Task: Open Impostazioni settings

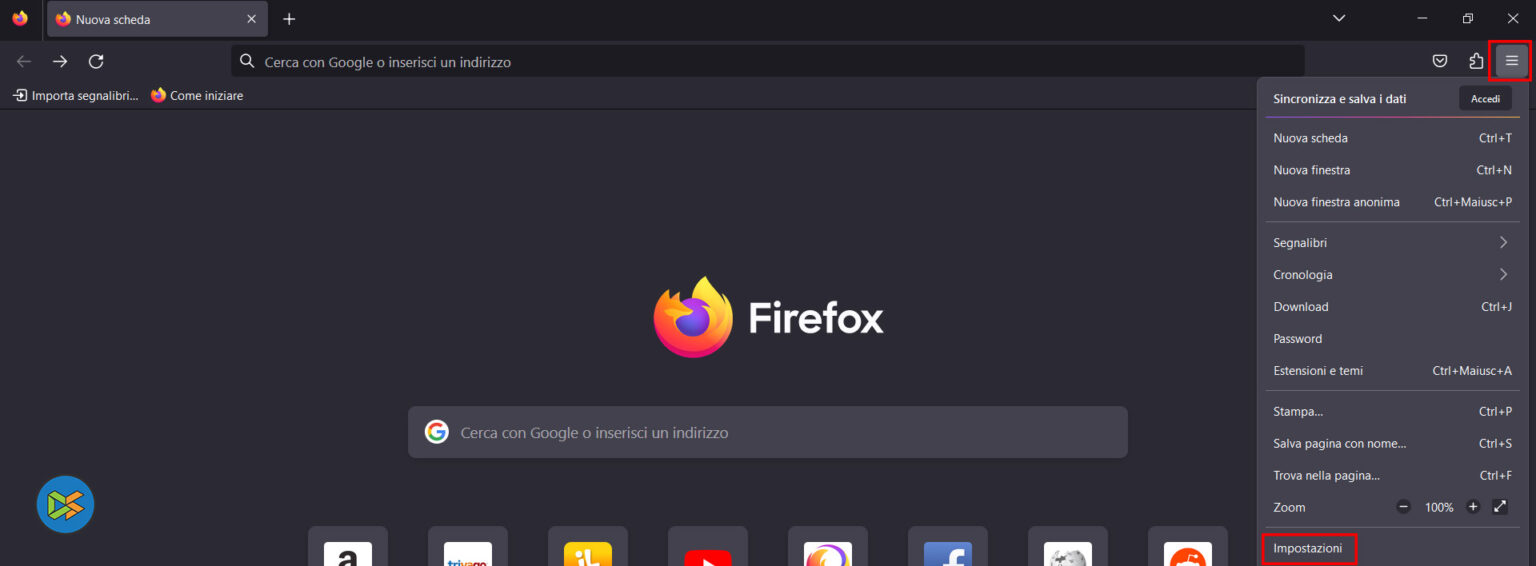Action: click(1309, 549)
